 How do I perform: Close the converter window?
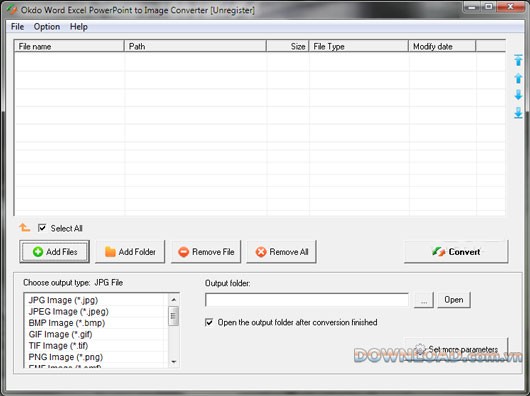511,7
